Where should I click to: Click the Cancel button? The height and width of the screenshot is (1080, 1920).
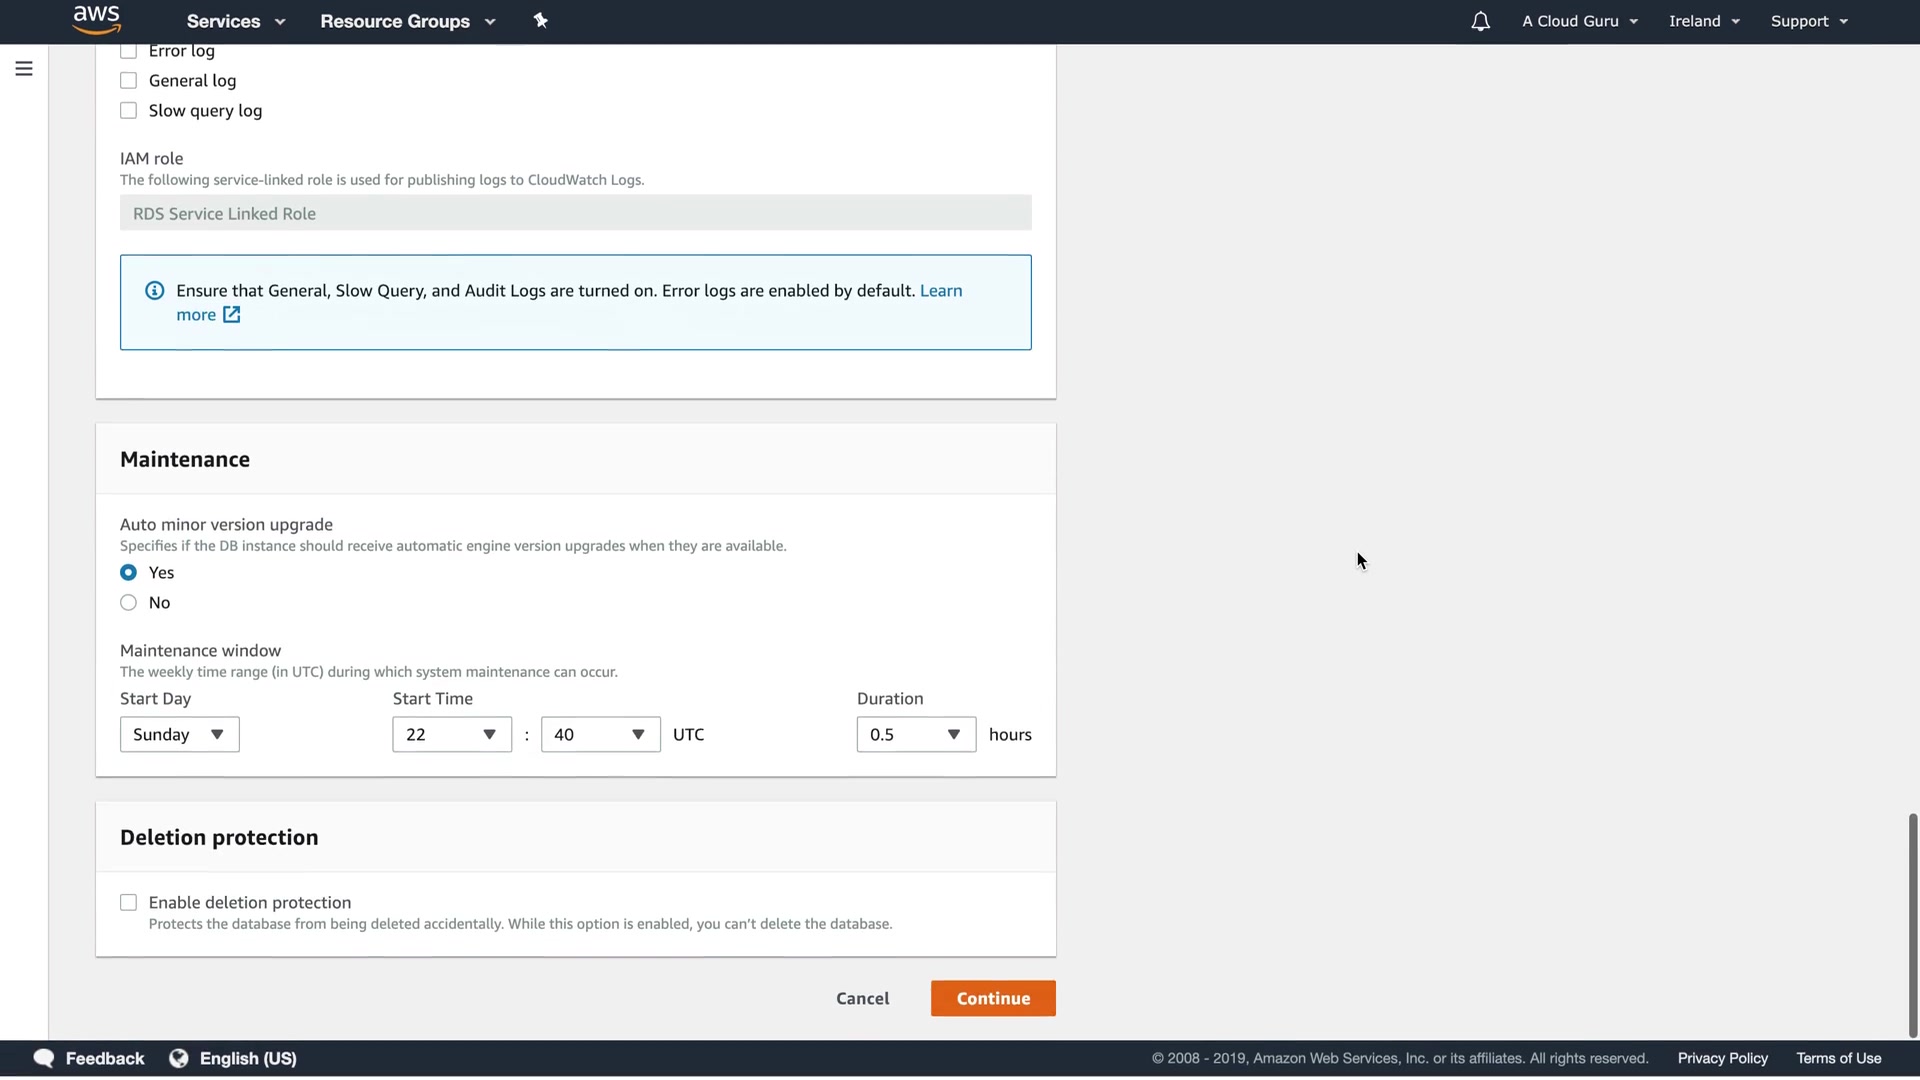click(862, 999)
